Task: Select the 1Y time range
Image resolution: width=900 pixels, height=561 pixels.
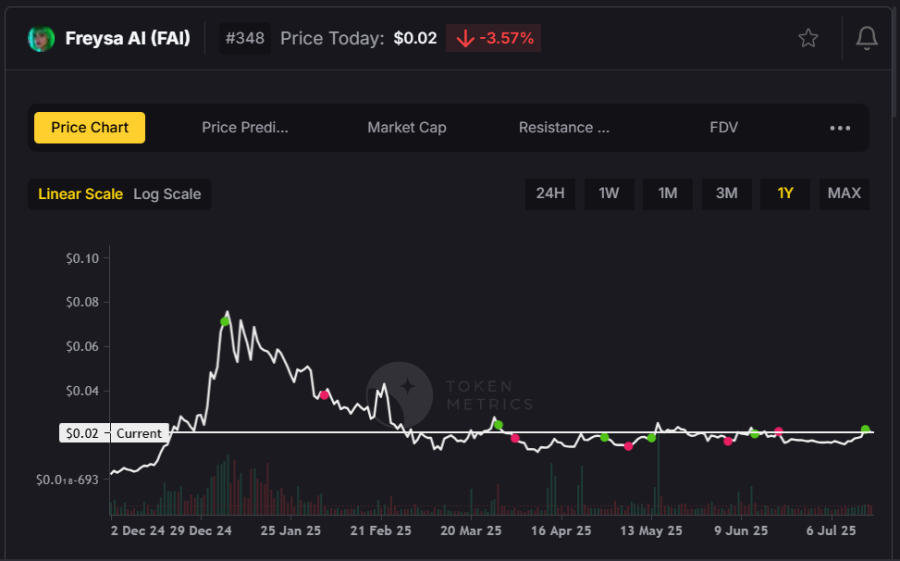Action: click(785, 193)
